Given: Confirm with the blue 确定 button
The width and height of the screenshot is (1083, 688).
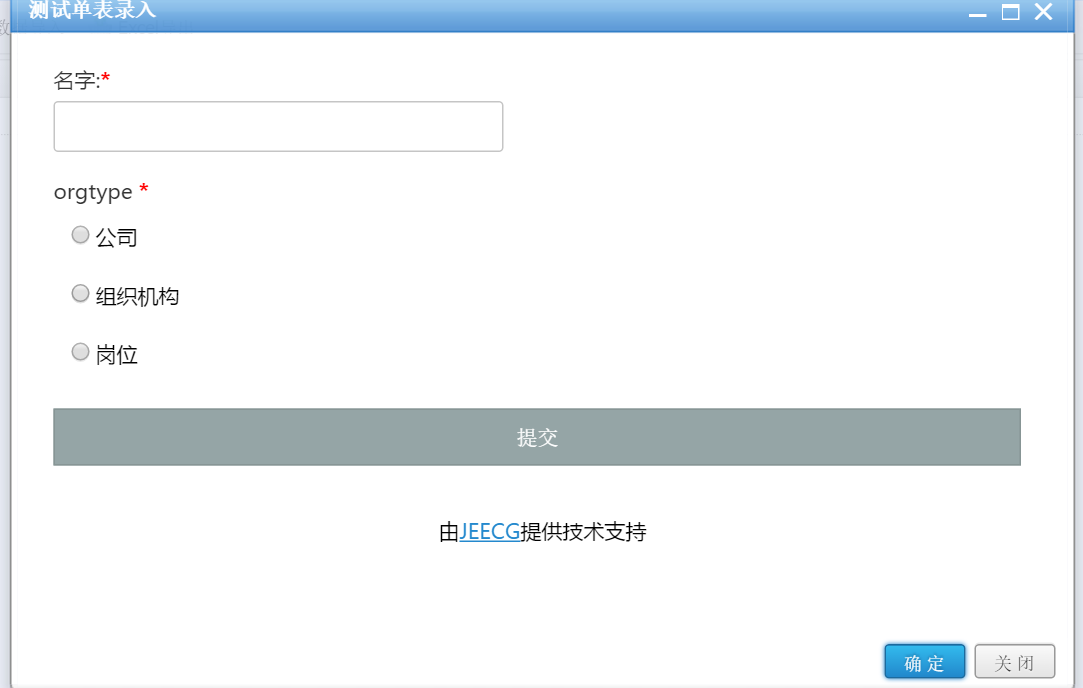Looking at the screenshot, I should (925, 662).
